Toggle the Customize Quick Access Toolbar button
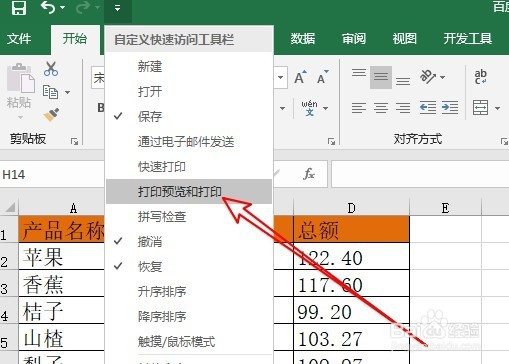Image resolution: width=509 pixels, height=364 pixels. (117, 8)
